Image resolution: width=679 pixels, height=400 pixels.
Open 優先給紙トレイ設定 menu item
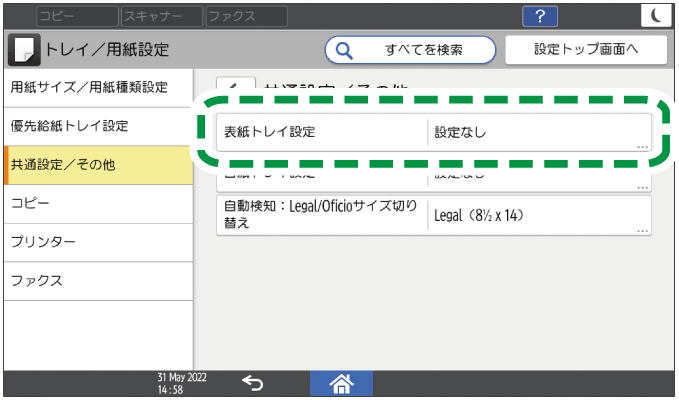pyautogui.click(x=98, y=126)
